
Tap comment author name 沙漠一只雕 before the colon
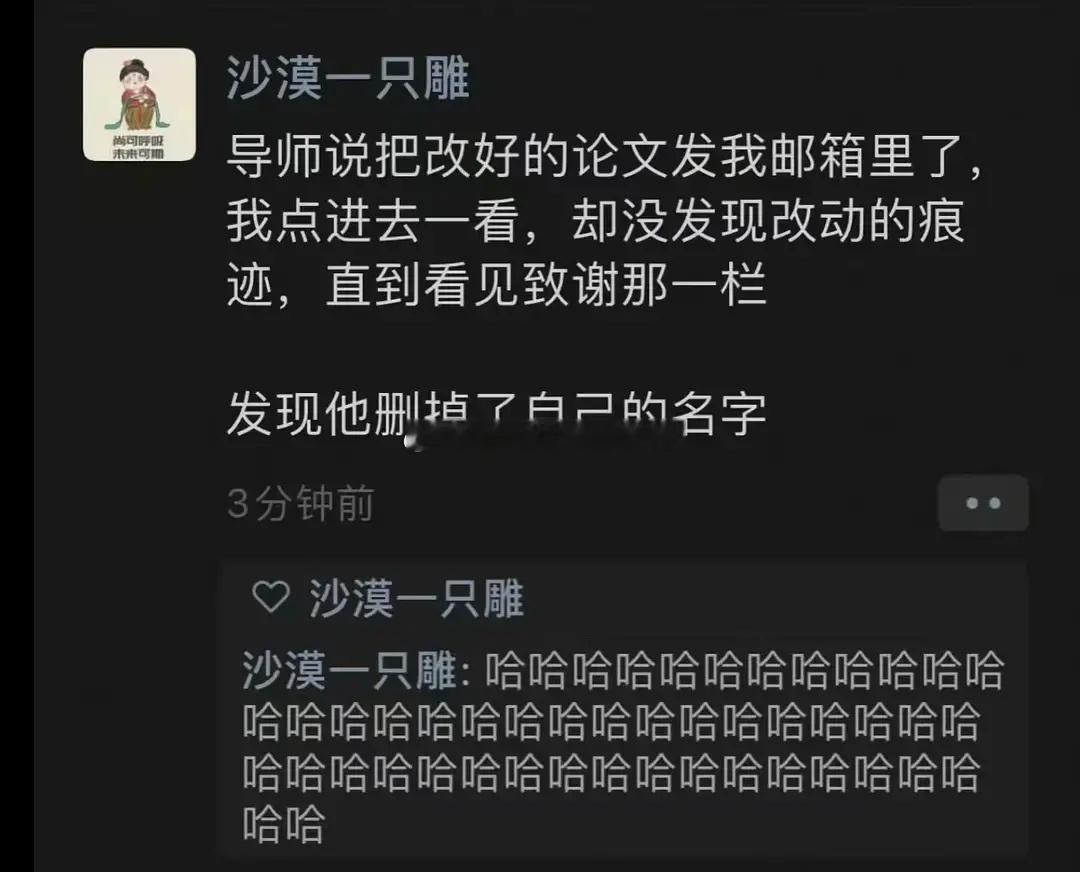point(350,670)
